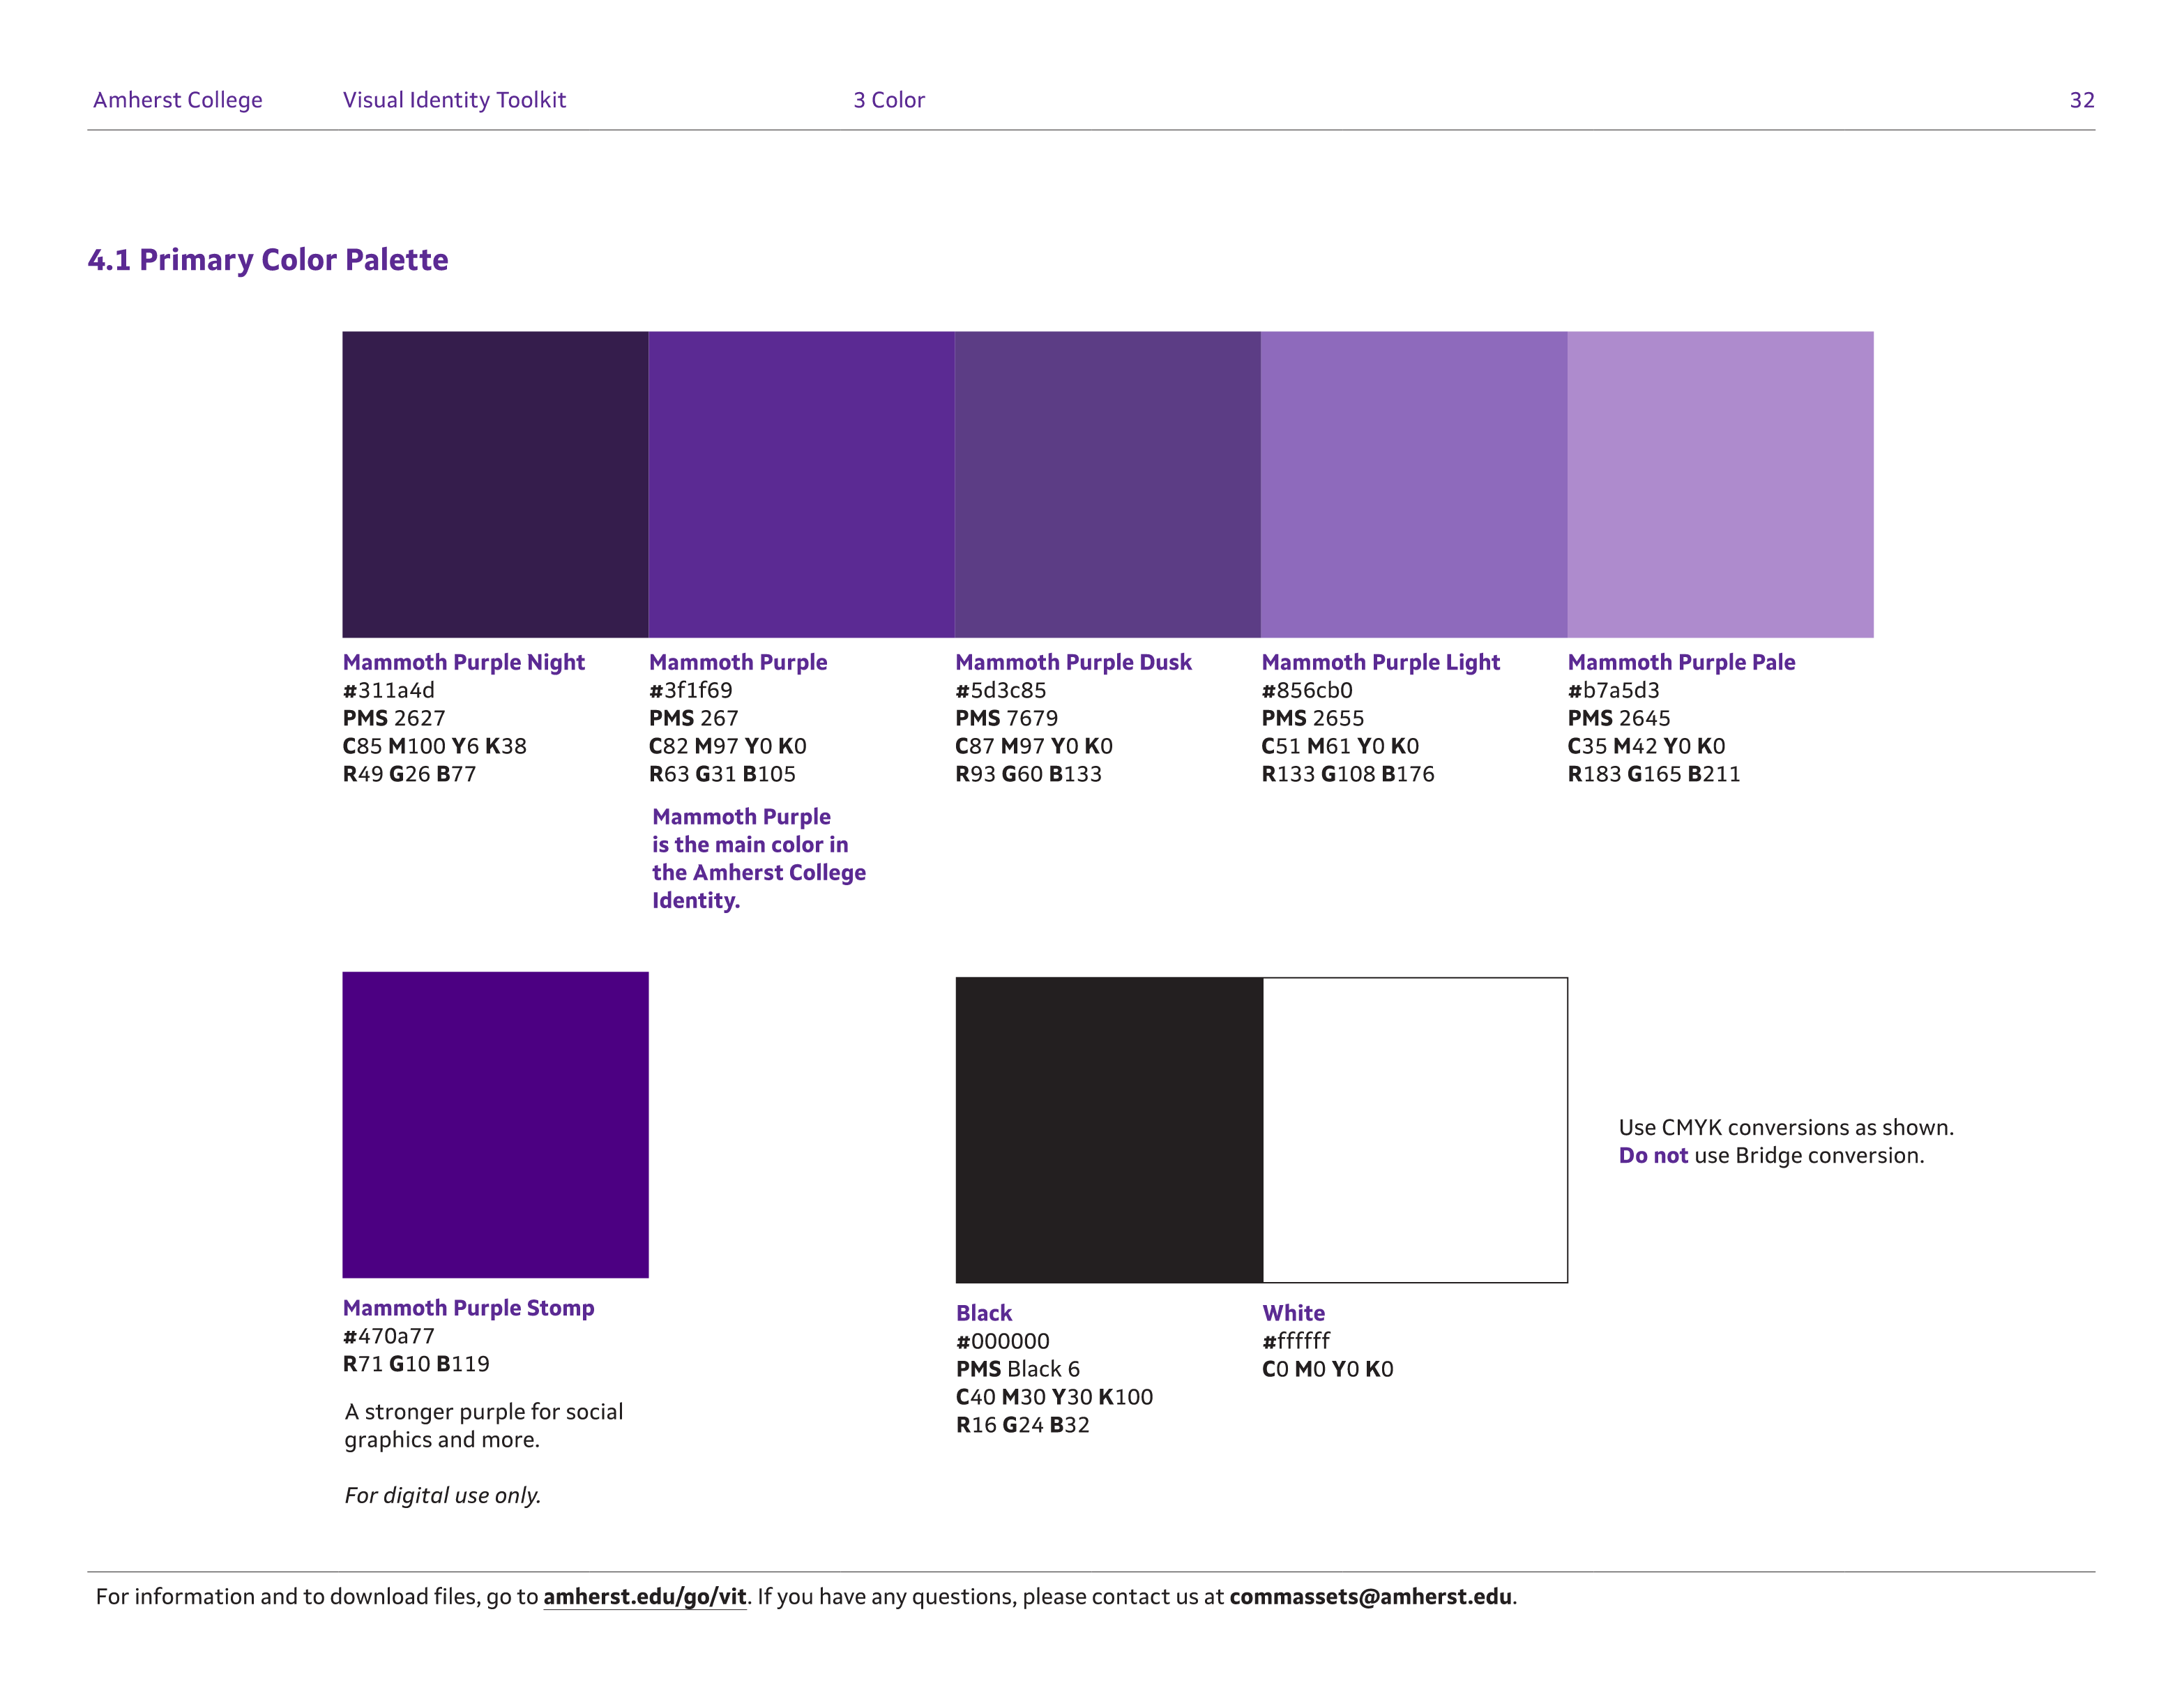The width and height of the screenshot is (2184, 1688).
Task: Click the 'White' color label
Action: 1294,1313
